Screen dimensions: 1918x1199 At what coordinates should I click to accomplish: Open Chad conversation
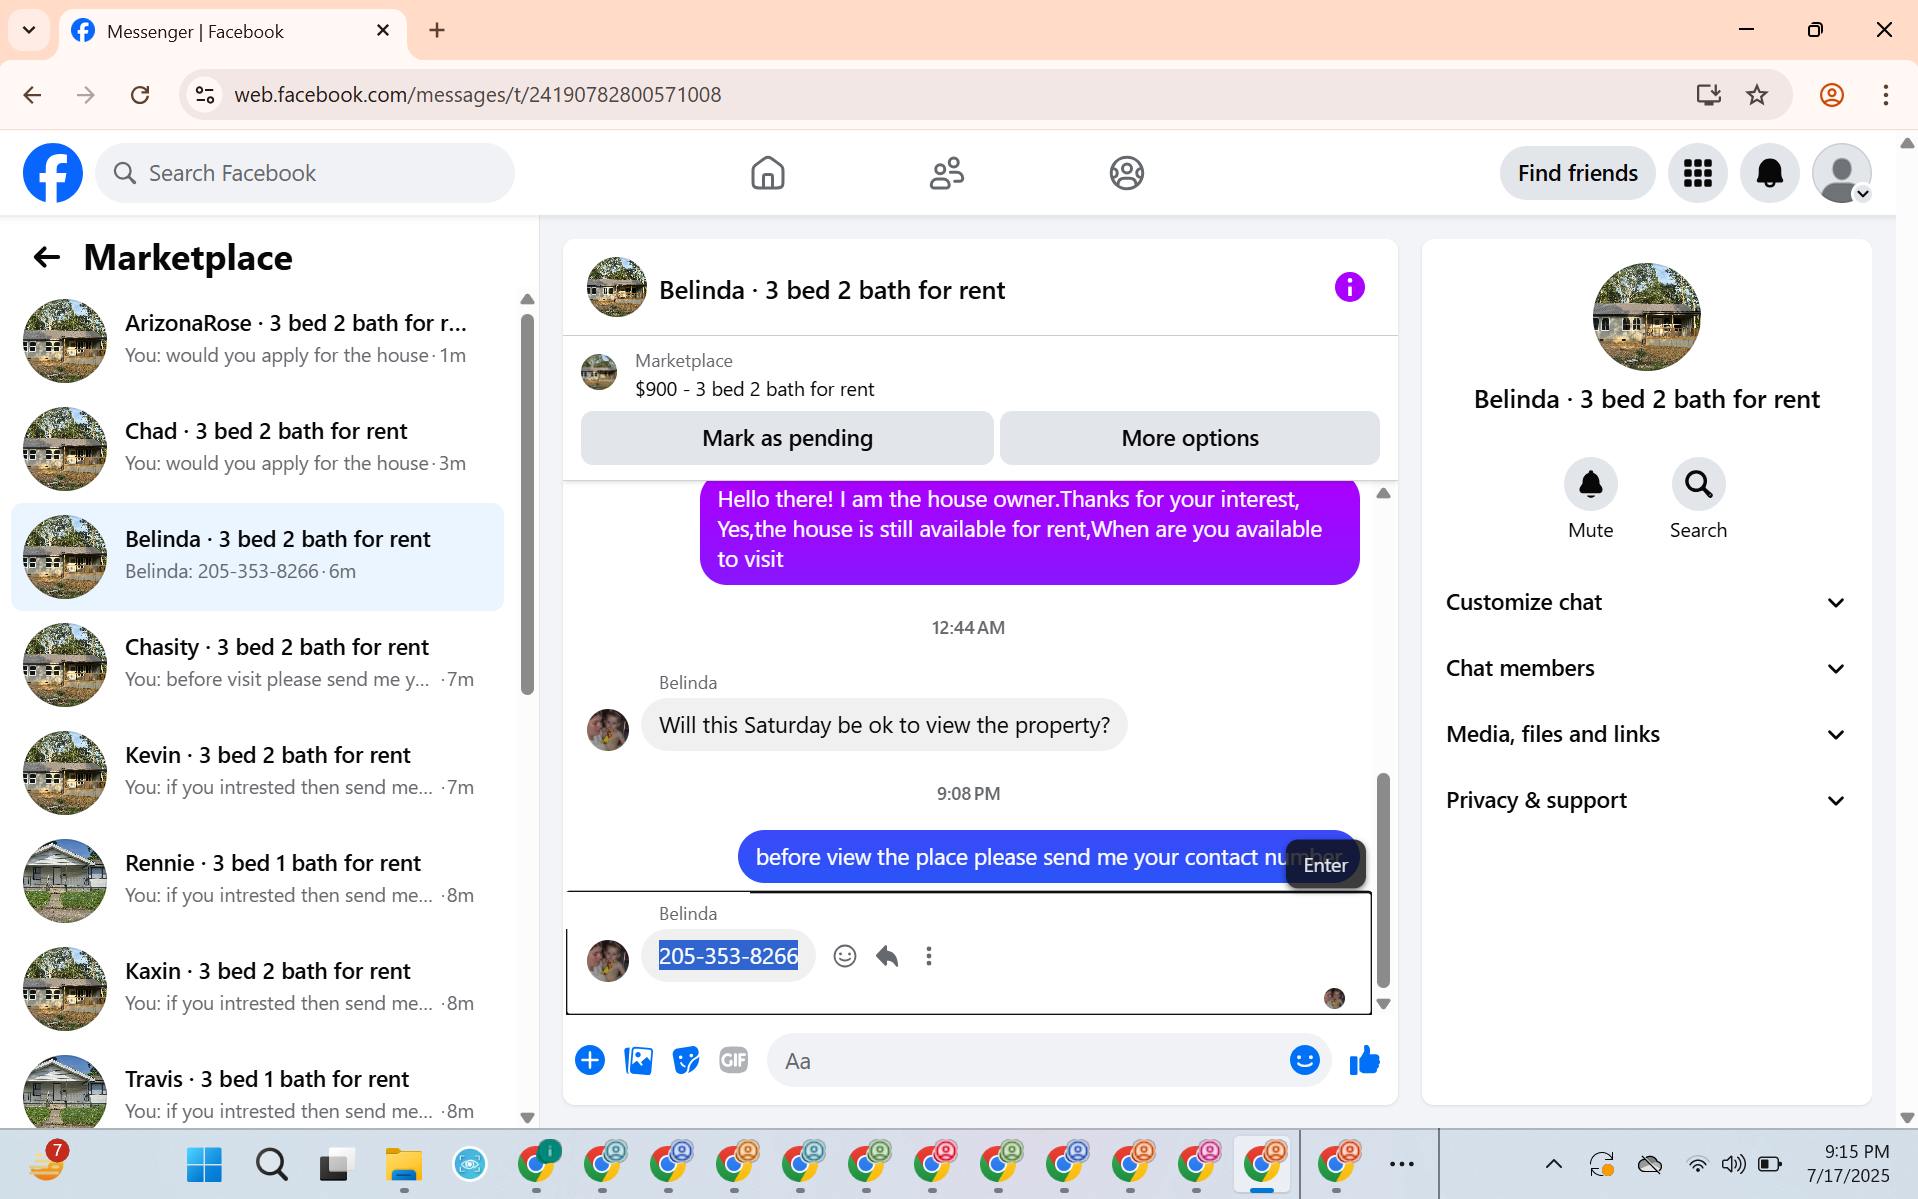[258, 448]
